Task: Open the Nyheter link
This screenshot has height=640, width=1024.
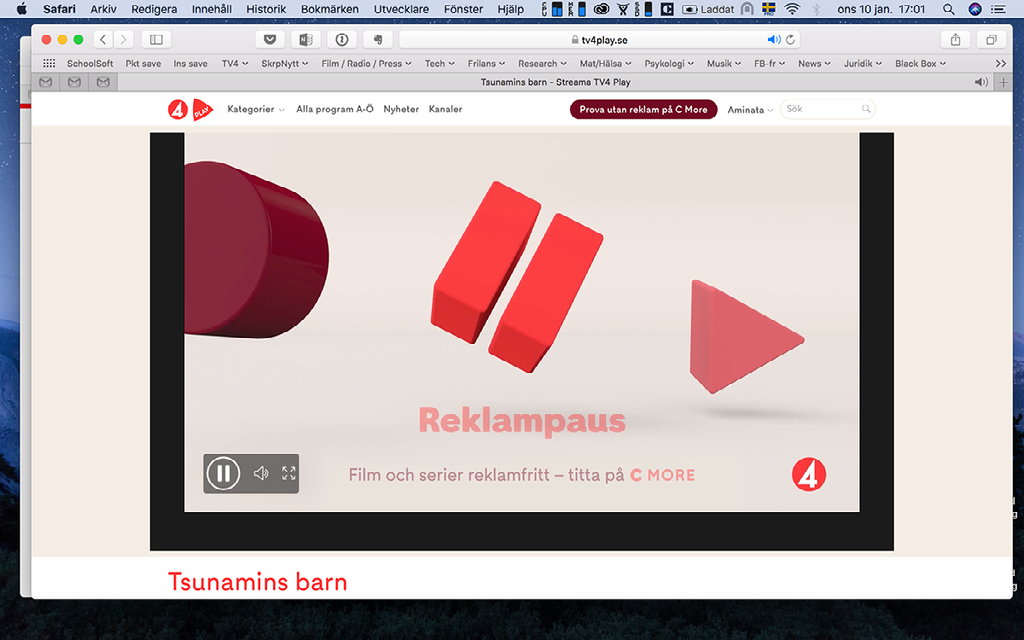Action: [401, 109]
